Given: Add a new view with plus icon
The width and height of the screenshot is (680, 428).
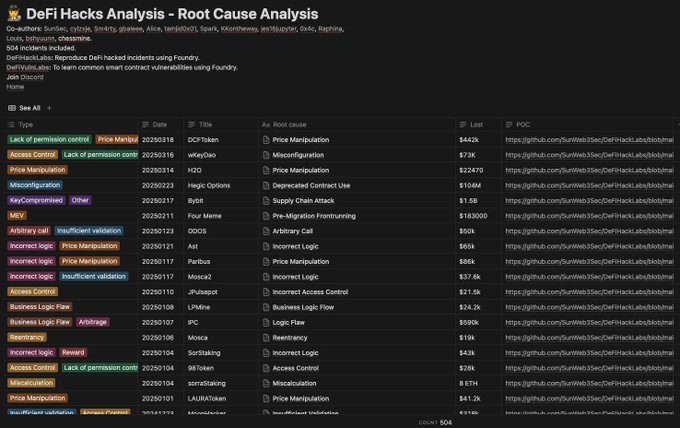Looking at the screenshot, I should click(49, 108).
